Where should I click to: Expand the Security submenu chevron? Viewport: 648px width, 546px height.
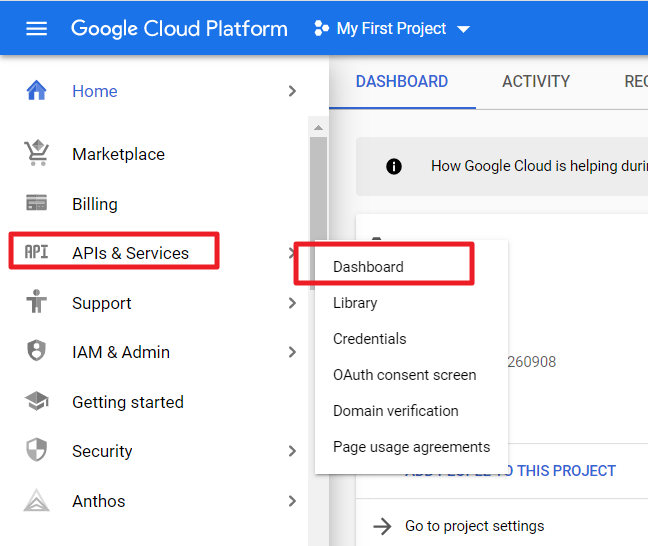point(292,451)
